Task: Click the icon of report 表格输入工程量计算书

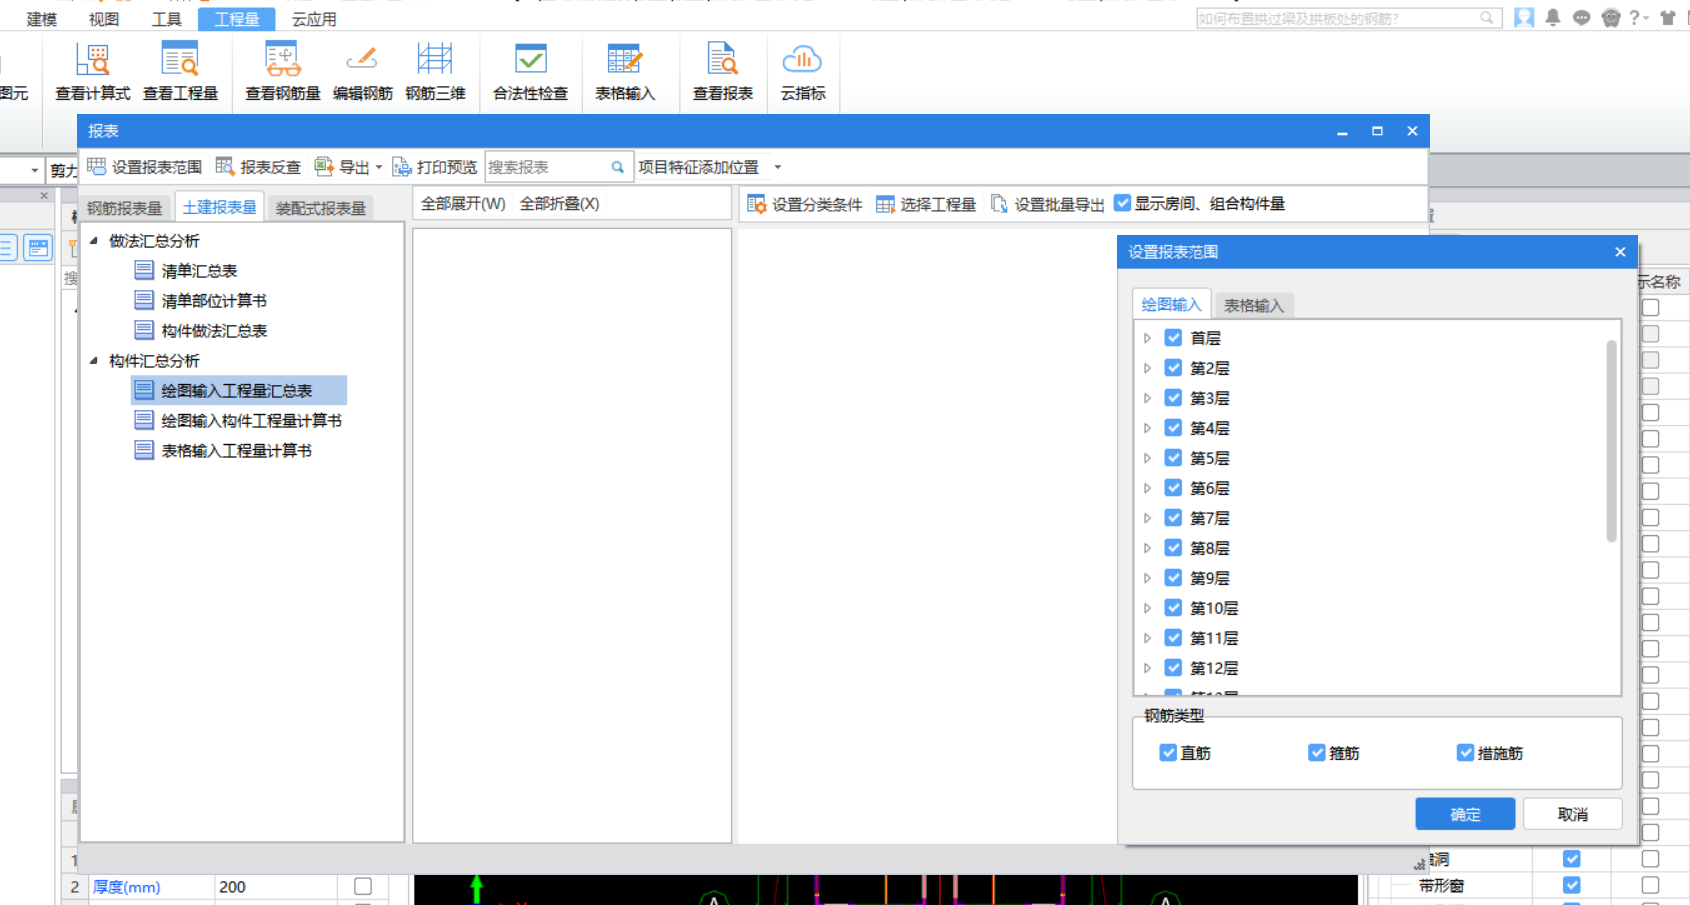Action: point(144,450)
